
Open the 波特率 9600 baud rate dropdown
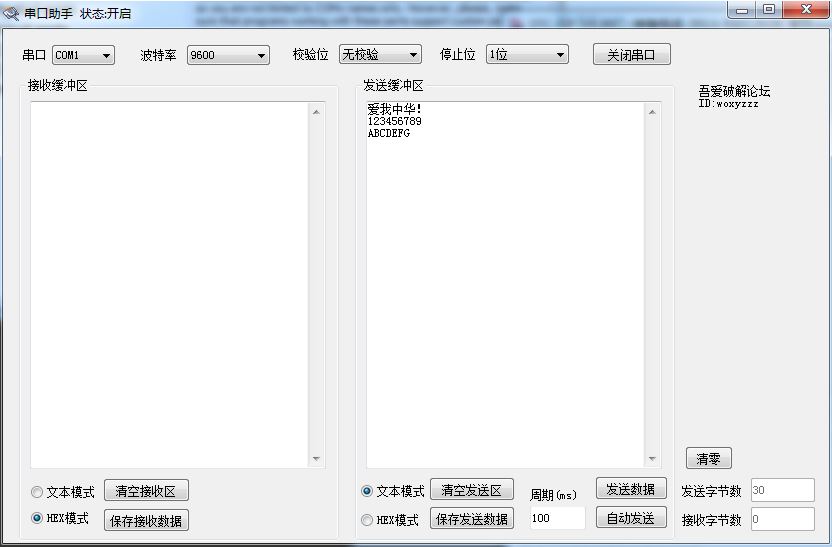pos(228,55)
